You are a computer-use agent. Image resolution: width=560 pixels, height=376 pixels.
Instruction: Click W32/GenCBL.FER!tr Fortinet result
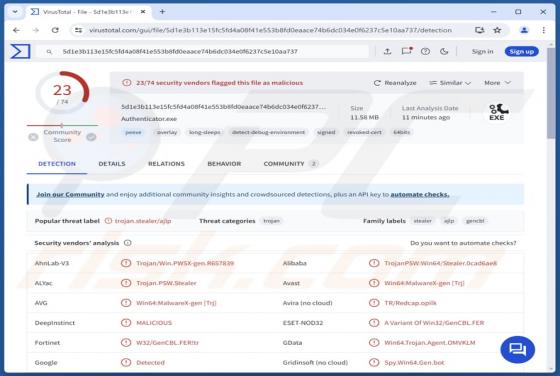(x=167, y=342)
